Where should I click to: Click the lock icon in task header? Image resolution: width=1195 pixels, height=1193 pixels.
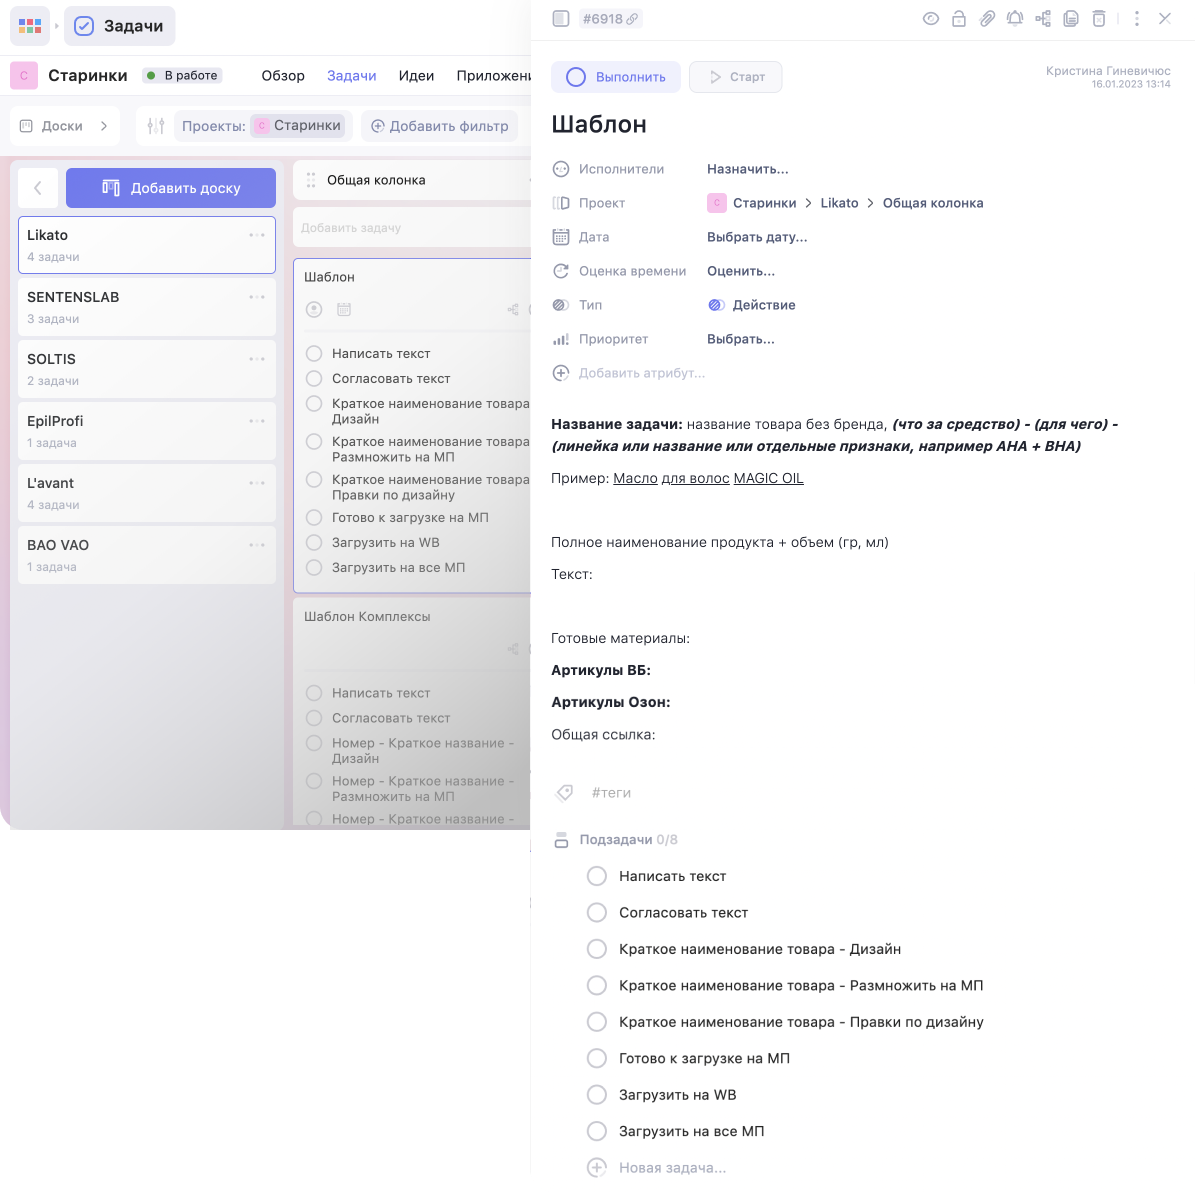pos(959,19)
